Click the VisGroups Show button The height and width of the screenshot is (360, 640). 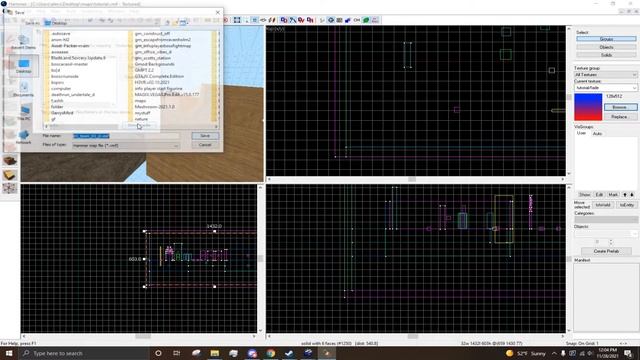tap(584, 195)
